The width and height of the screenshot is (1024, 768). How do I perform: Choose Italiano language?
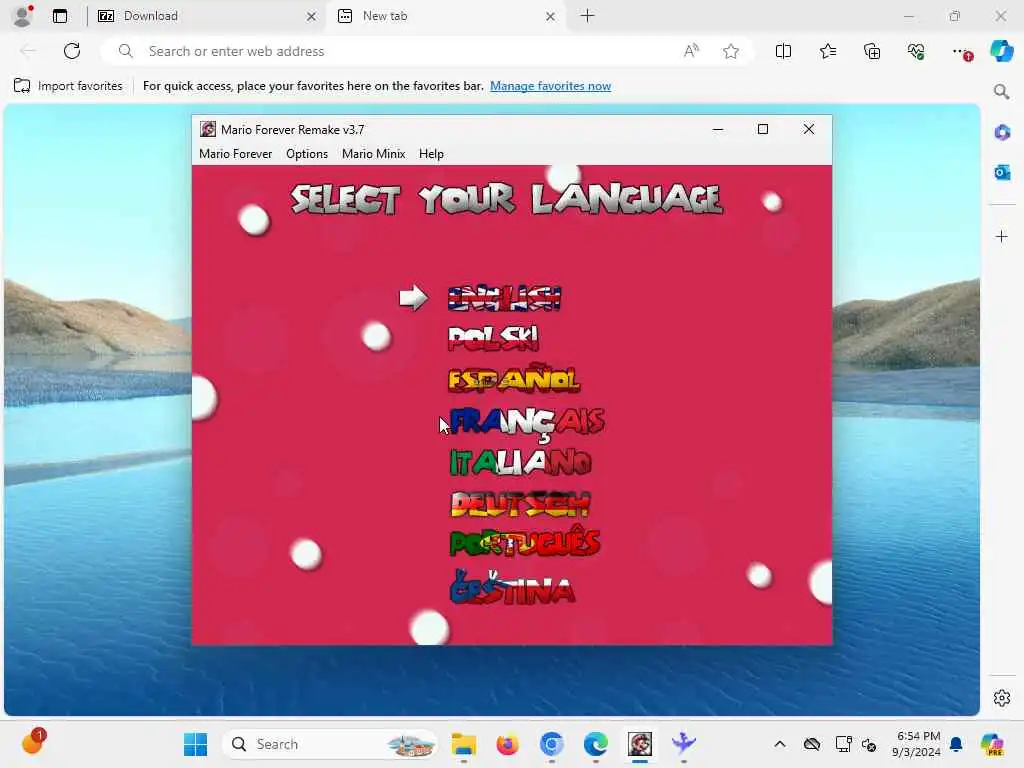pyautogui.click(x=520, y=462)
